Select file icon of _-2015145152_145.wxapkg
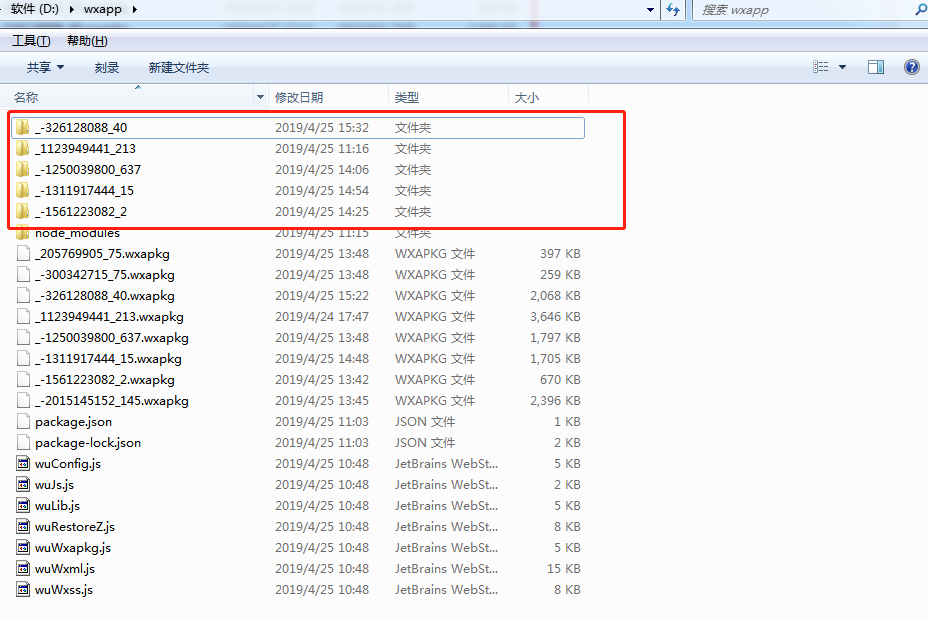 click(x=23, y=401)
